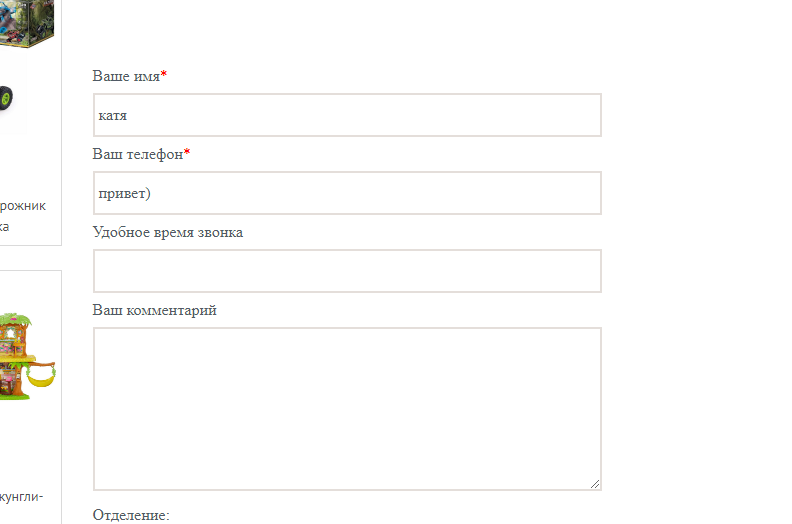792x524 pixels.
Task: Focus the phone field containing "привет)"
Action: click(346, 193)
